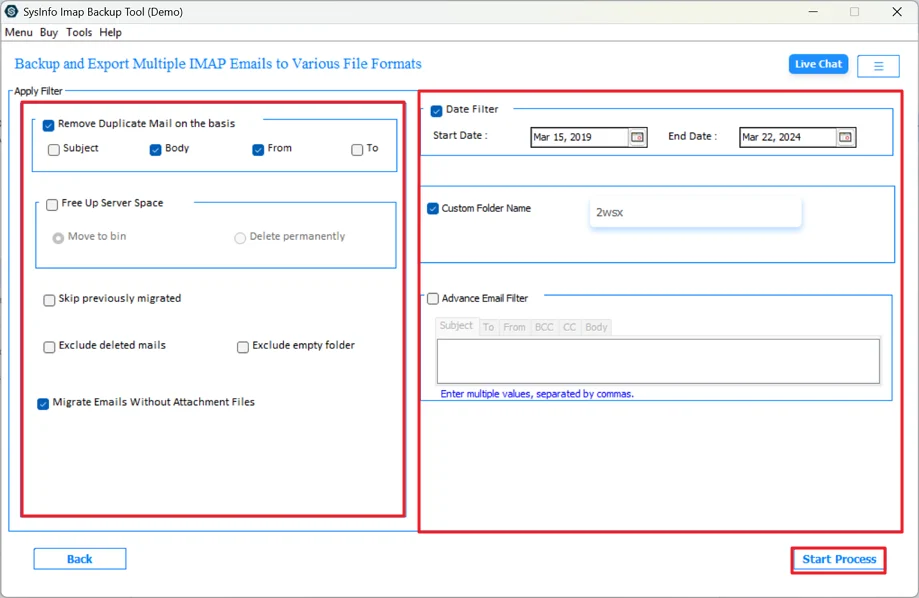Select the Subject filter tab
The width and height of the screenshot is (919, 598).
[456, 326]
